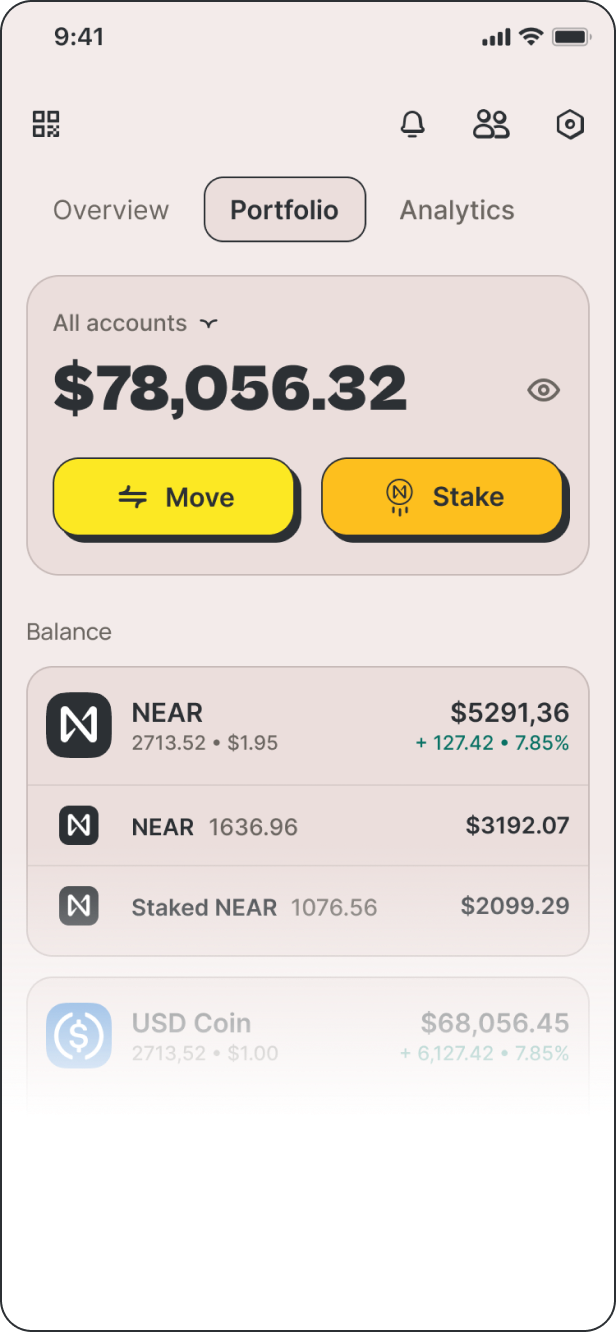
Task: Open the contacts people icon
Action: click(491, 124)
